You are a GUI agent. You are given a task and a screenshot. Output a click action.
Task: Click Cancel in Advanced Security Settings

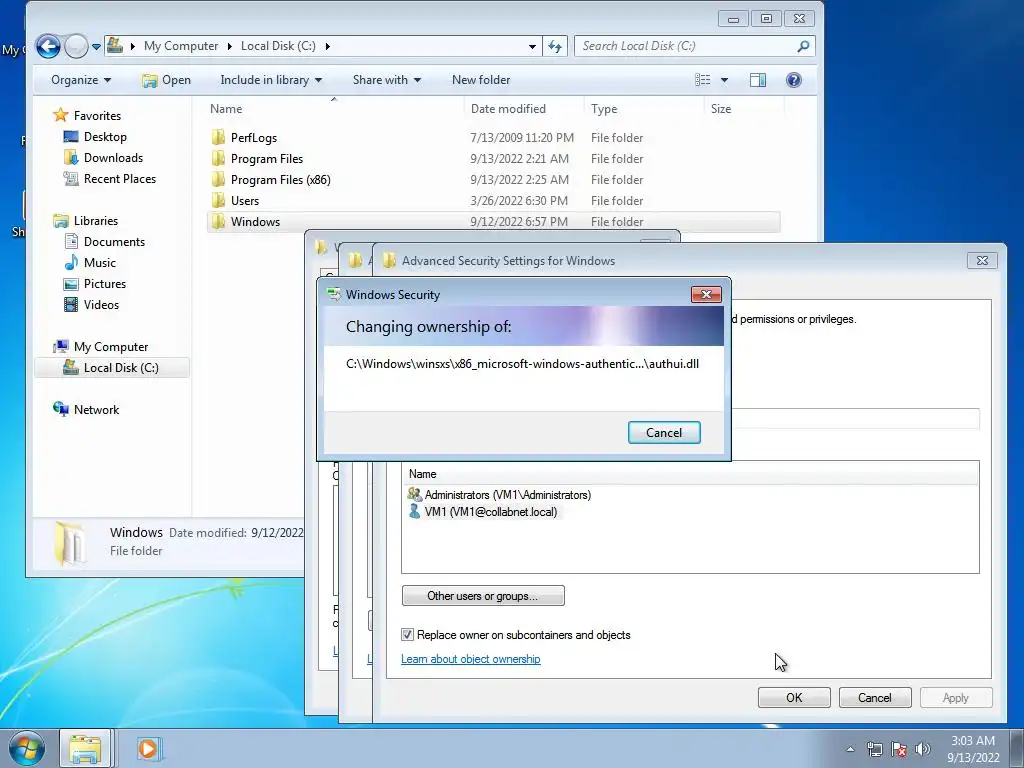[874, 697]
